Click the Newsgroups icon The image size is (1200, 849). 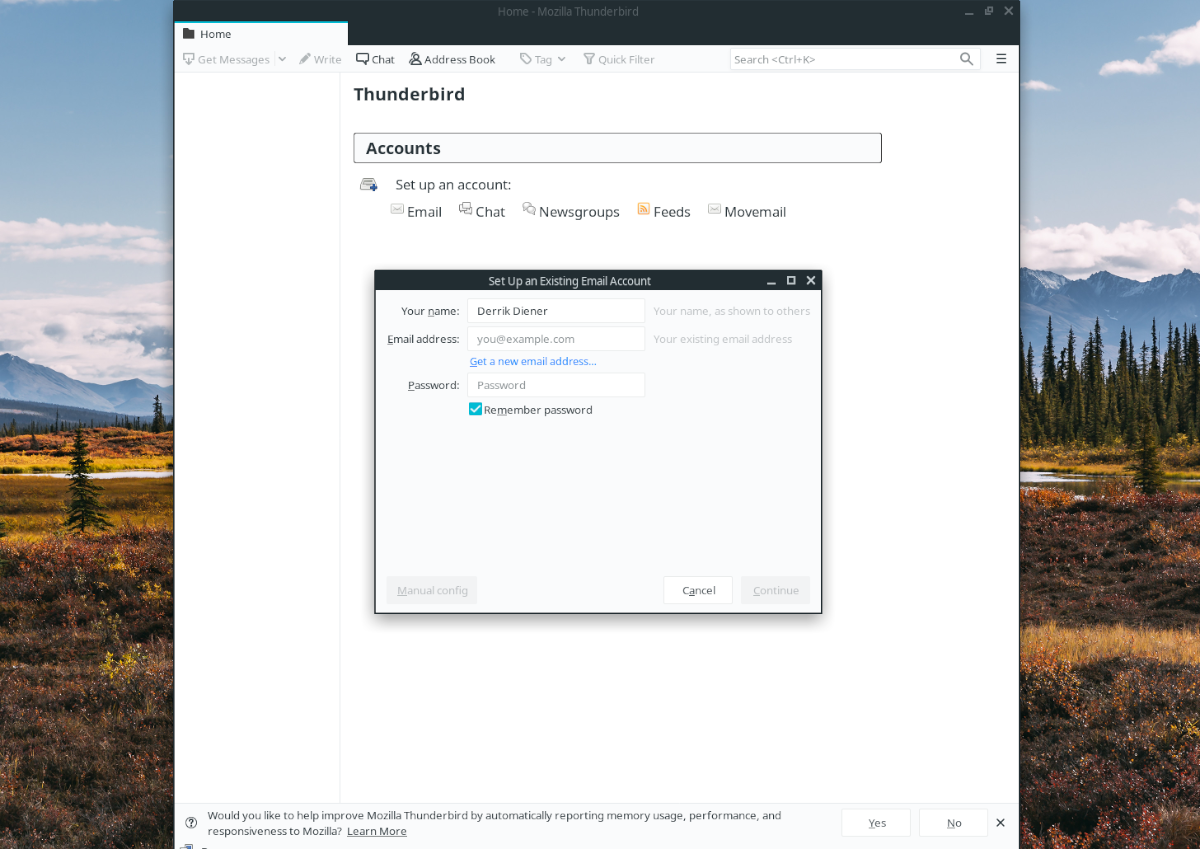[x=529, y=210]
